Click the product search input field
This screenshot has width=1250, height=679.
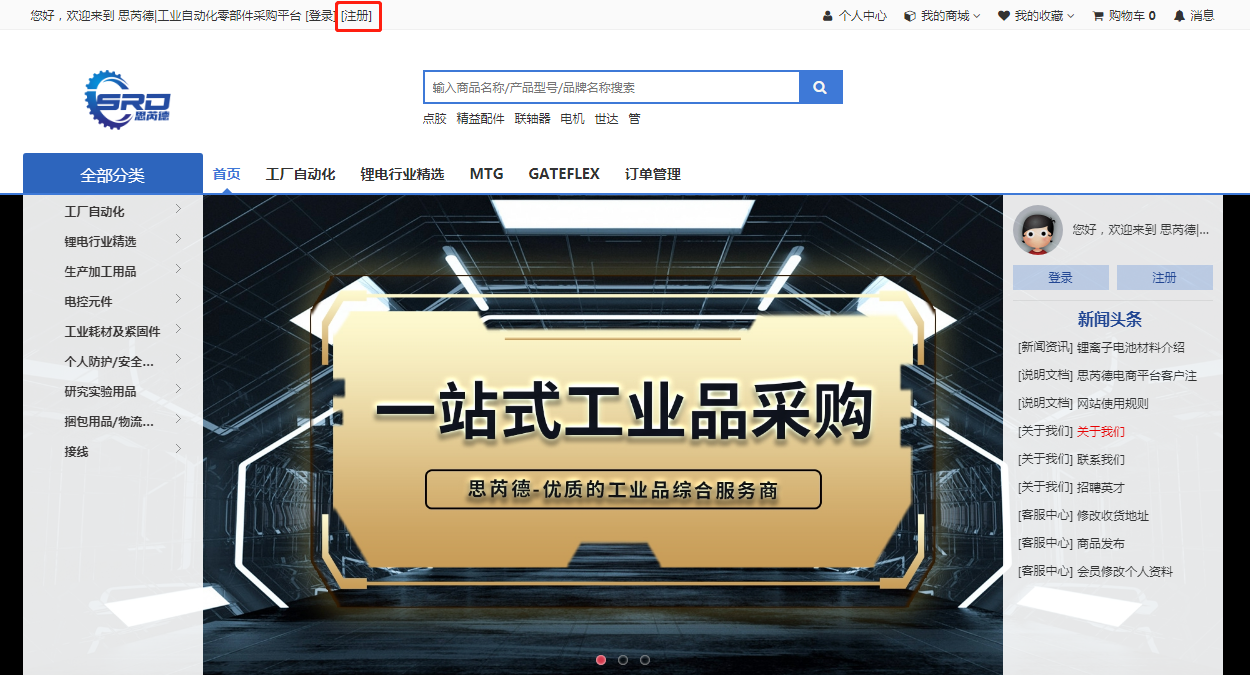pos(612,87)
